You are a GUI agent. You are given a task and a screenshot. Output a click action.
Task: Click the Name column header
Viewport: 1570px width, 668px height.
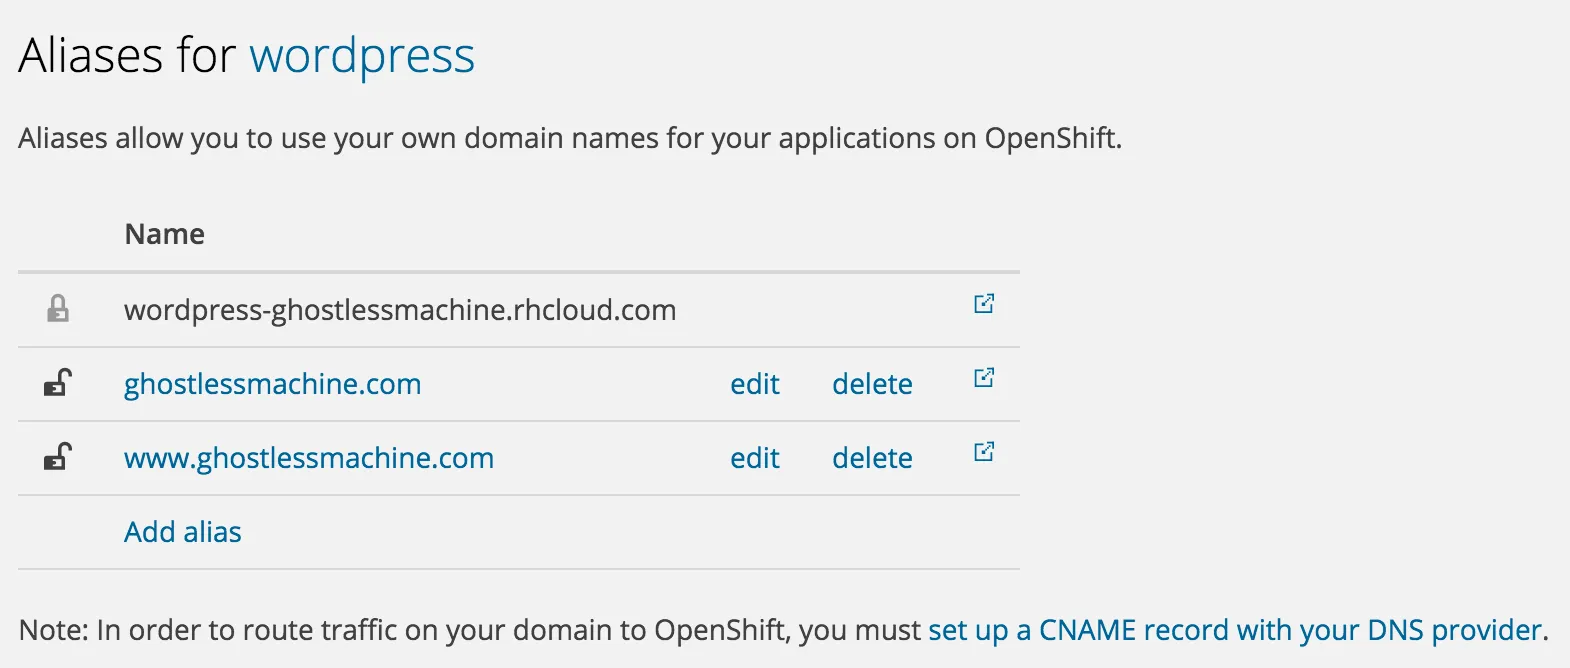(165, 234)
